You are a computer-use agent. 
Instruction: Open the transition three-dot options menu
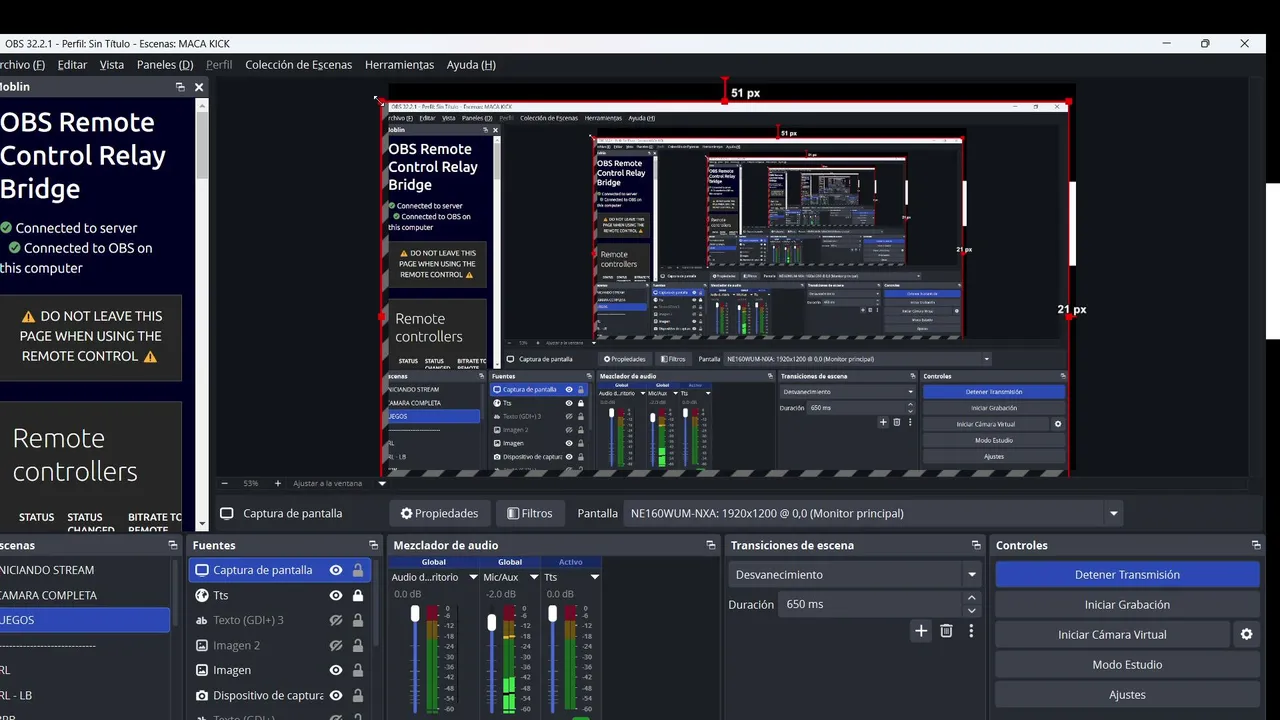point(971,631)
